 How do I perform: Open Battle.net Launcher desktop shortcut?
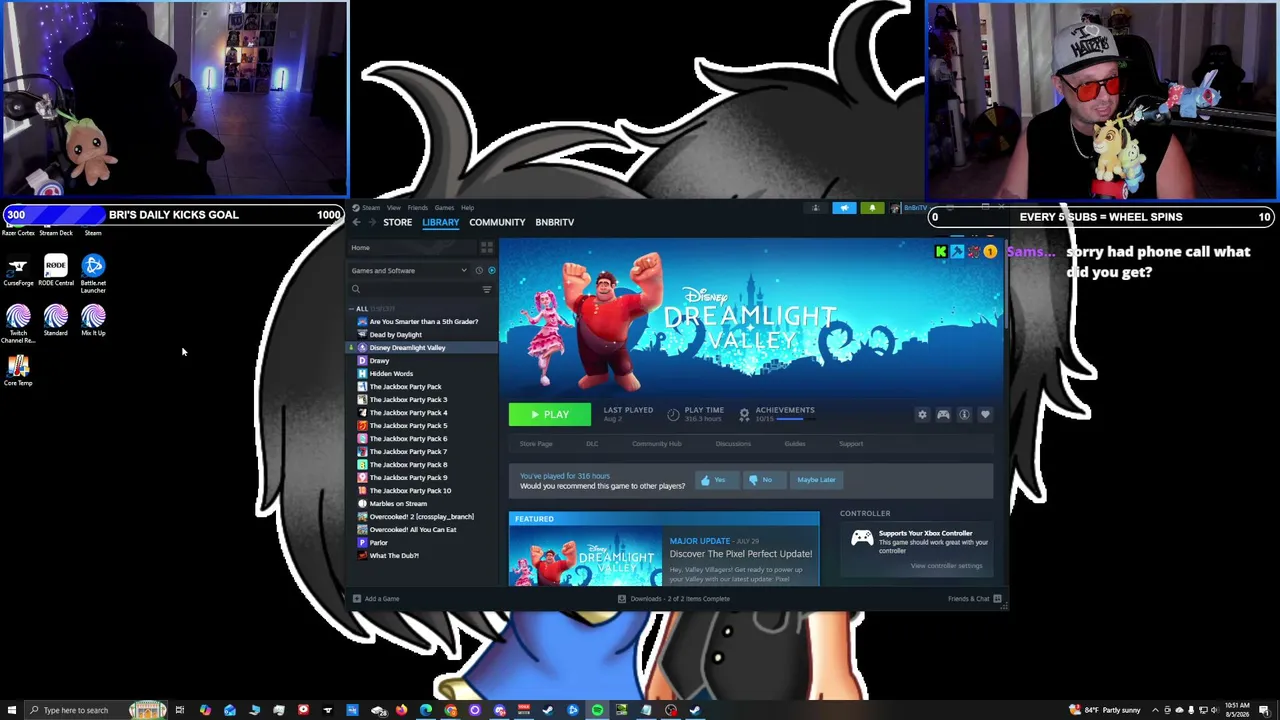[93, 274]
